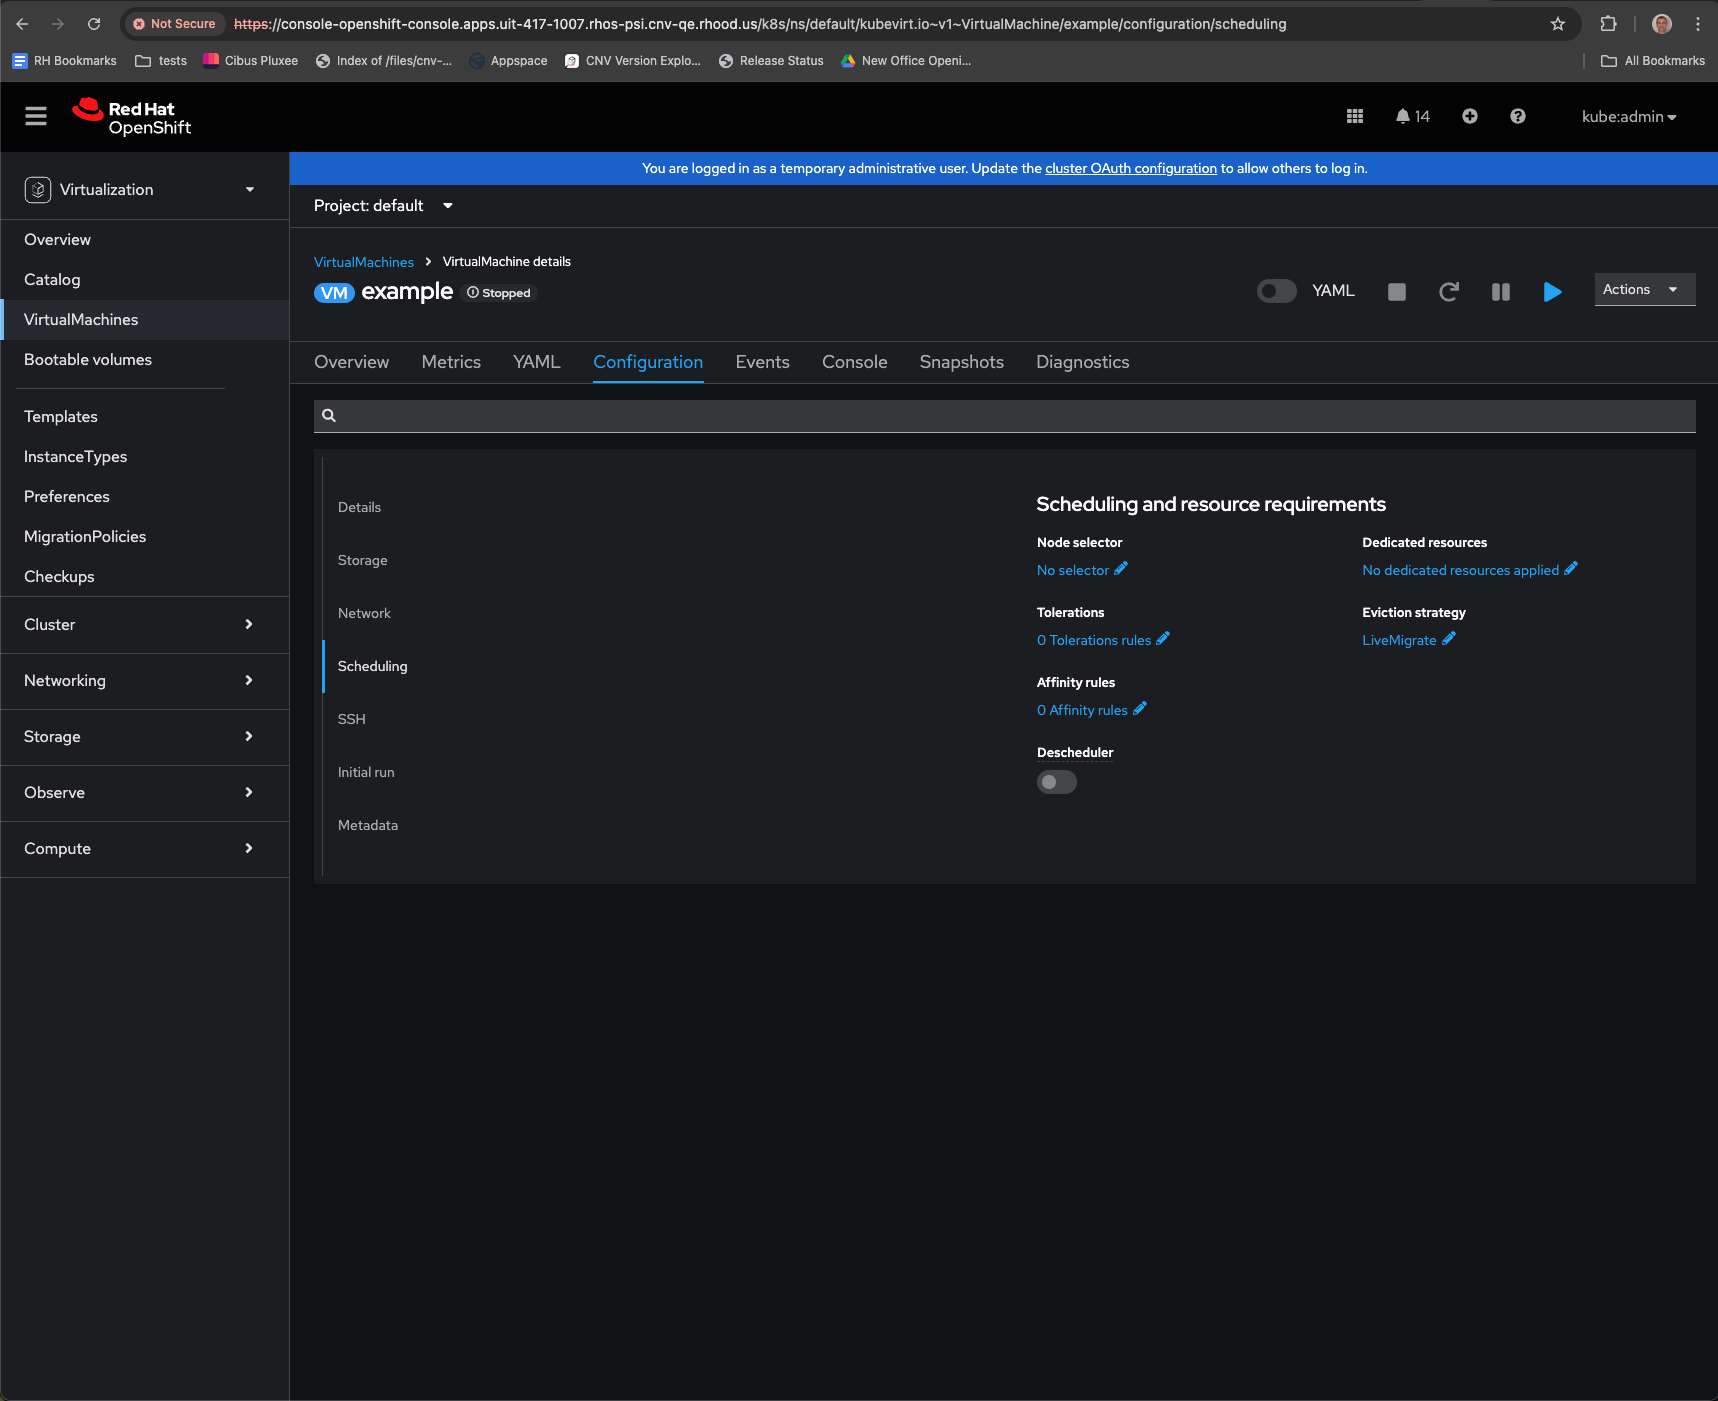Click the Start VM play icon
Viewport: 1718px width, 1401px height.
(x=1552, y=292)
